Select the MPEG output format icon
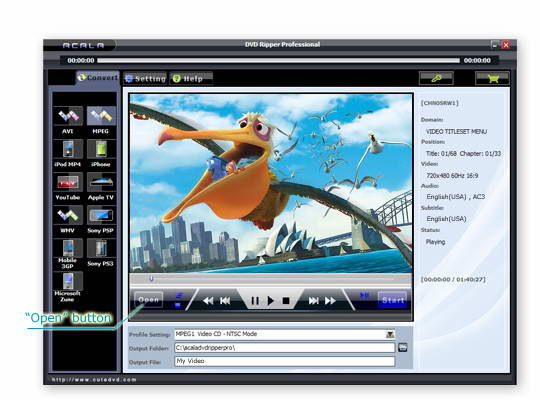Viewport: 540px width, 400px height. coord(101,116)
